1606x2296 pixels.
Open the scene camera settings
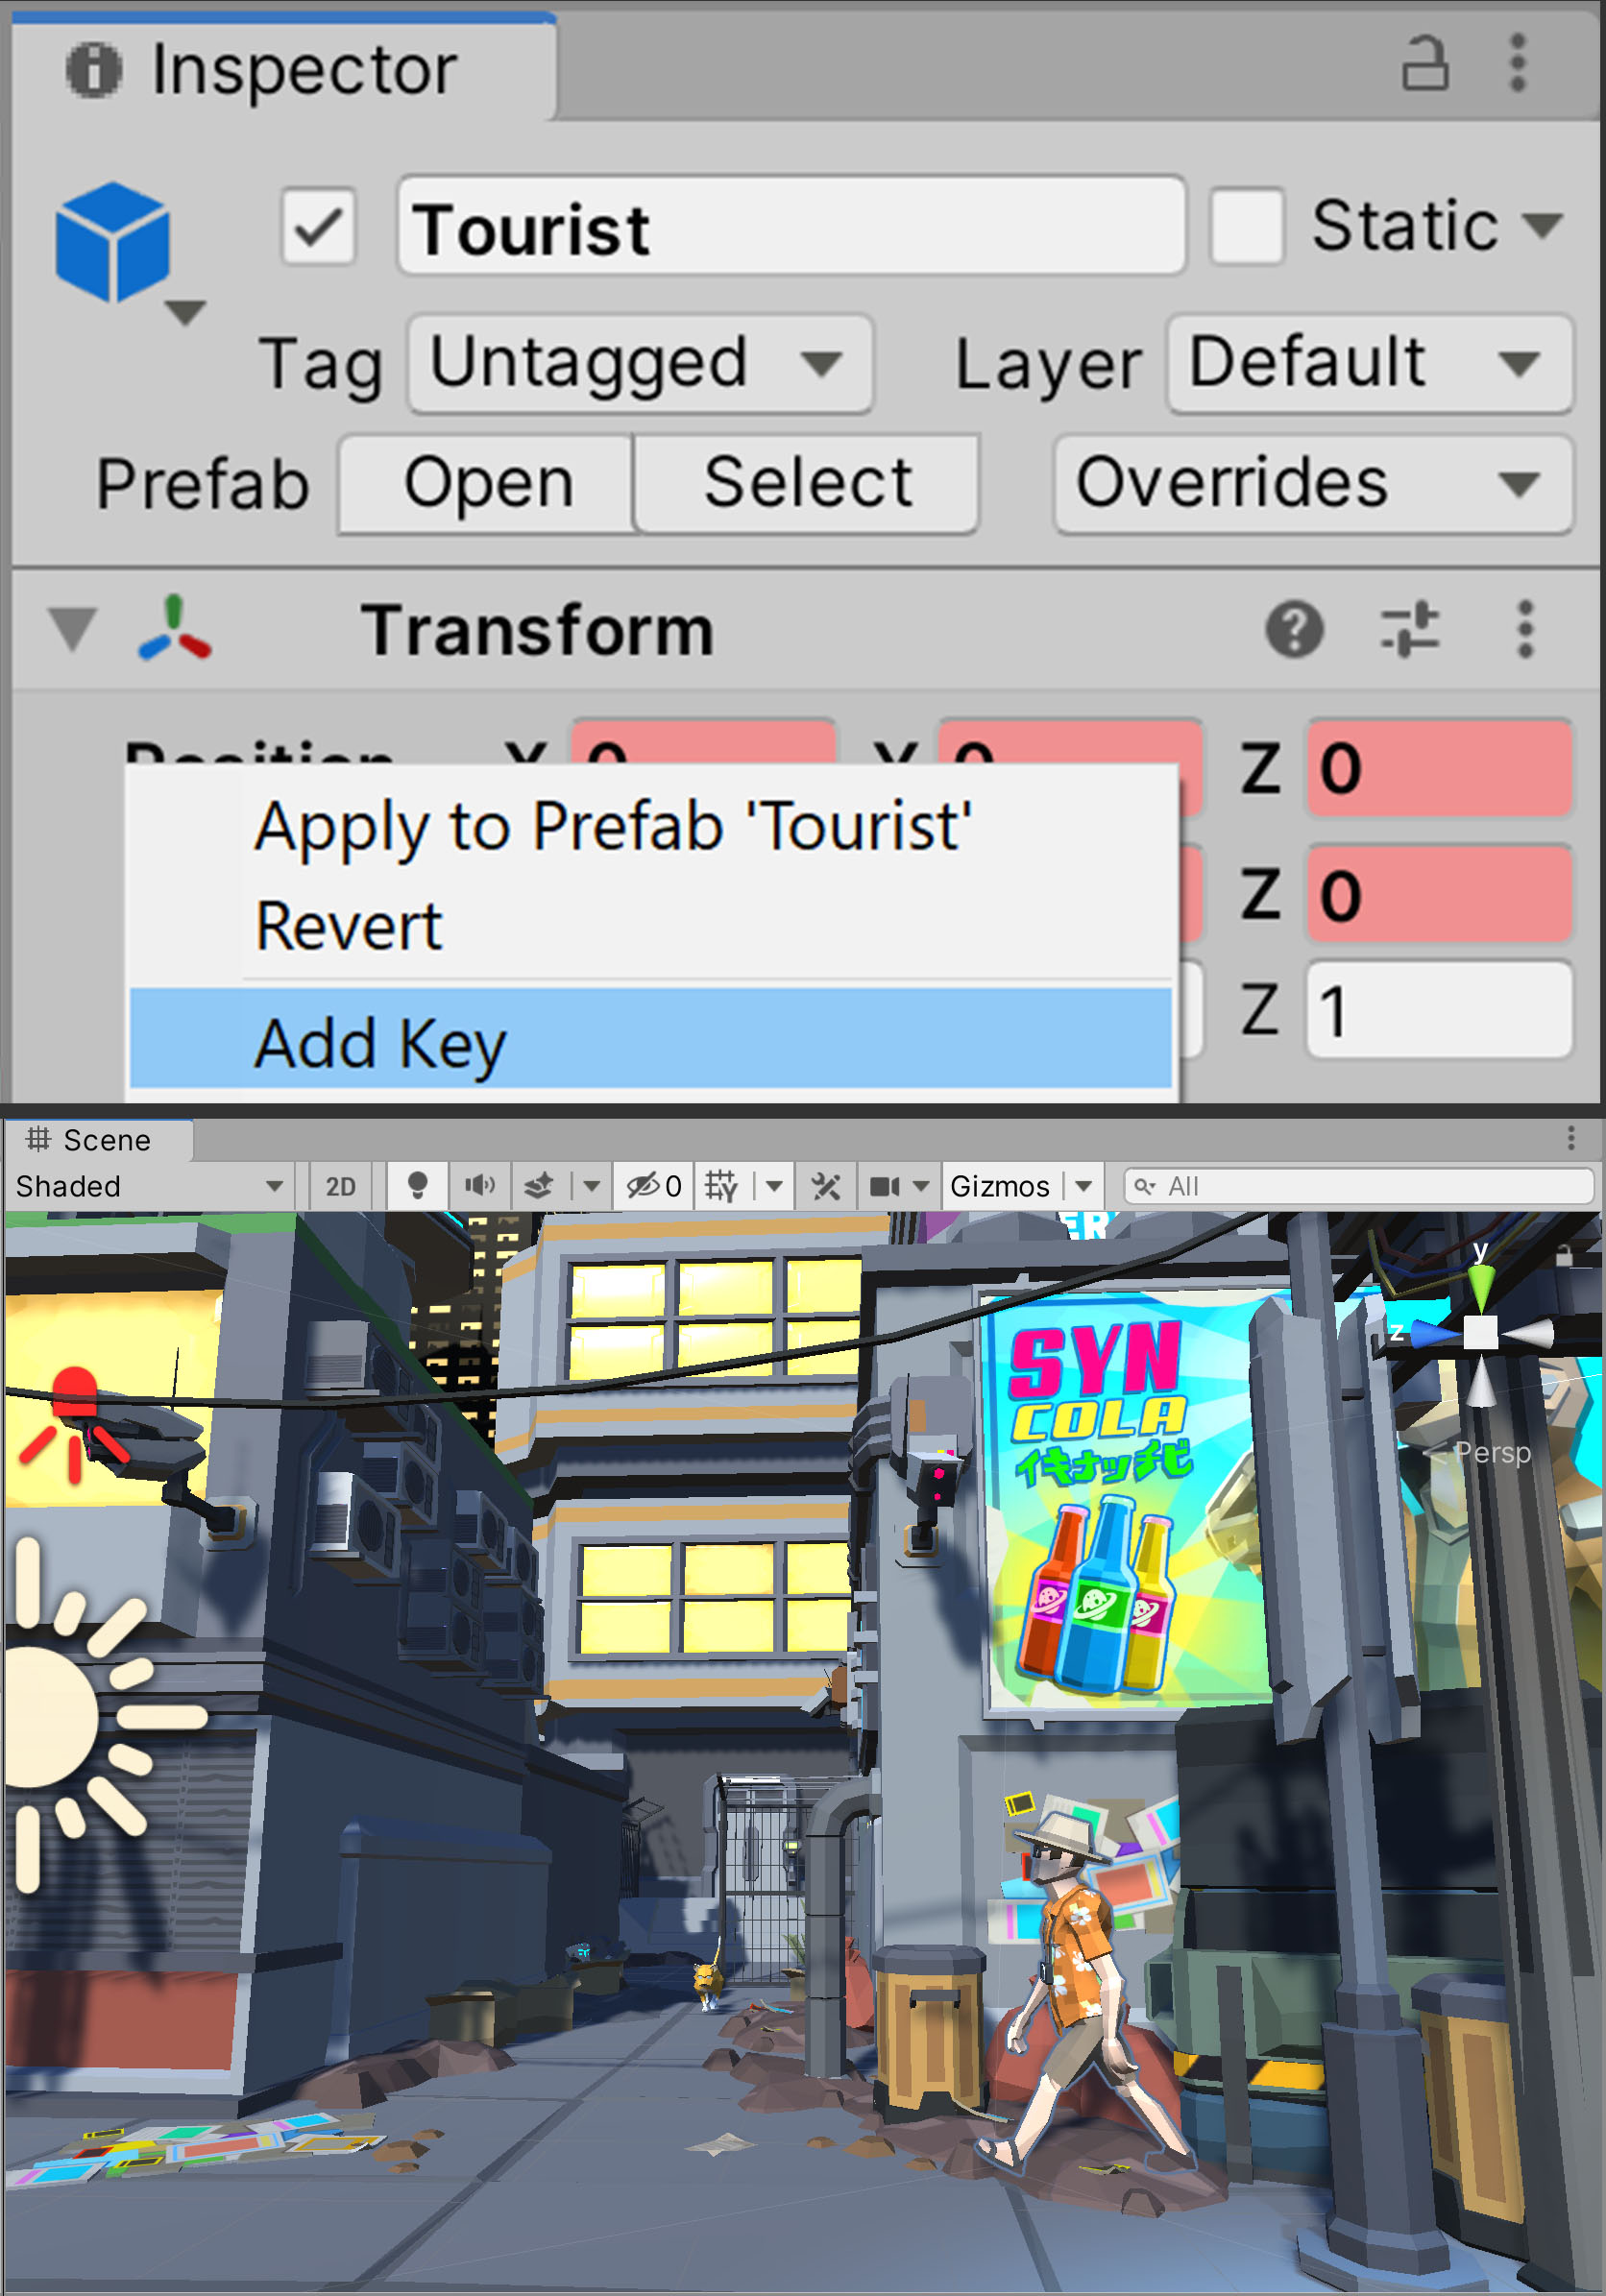click(885, 1186)
